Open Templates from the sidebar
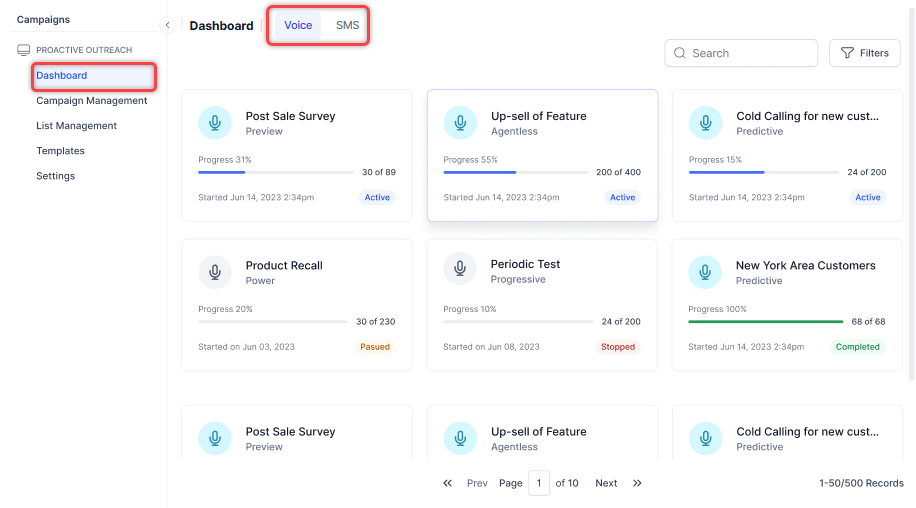 [61, 150]
